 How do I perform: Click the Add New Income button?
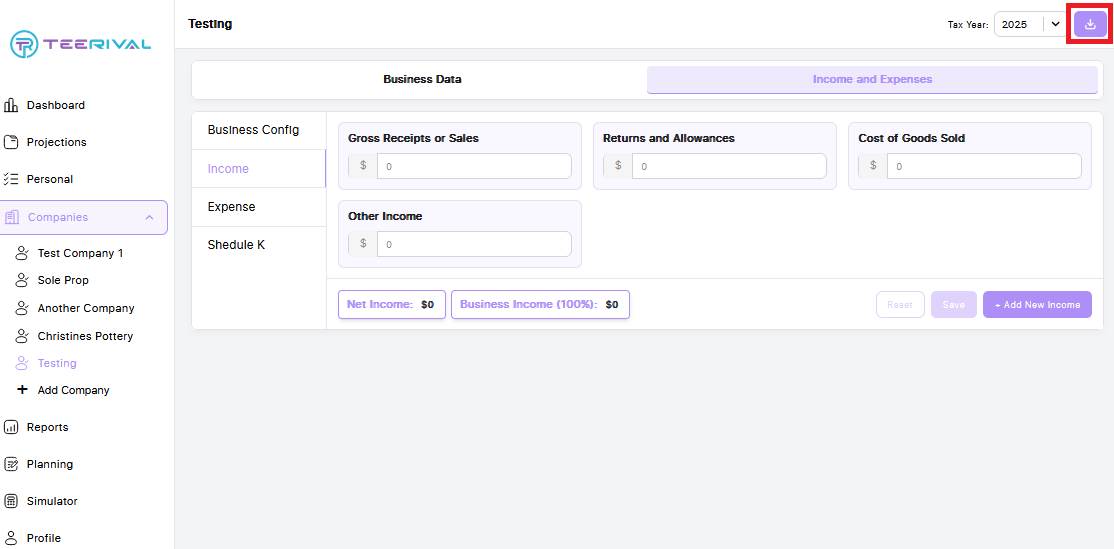click(1037, 305)
